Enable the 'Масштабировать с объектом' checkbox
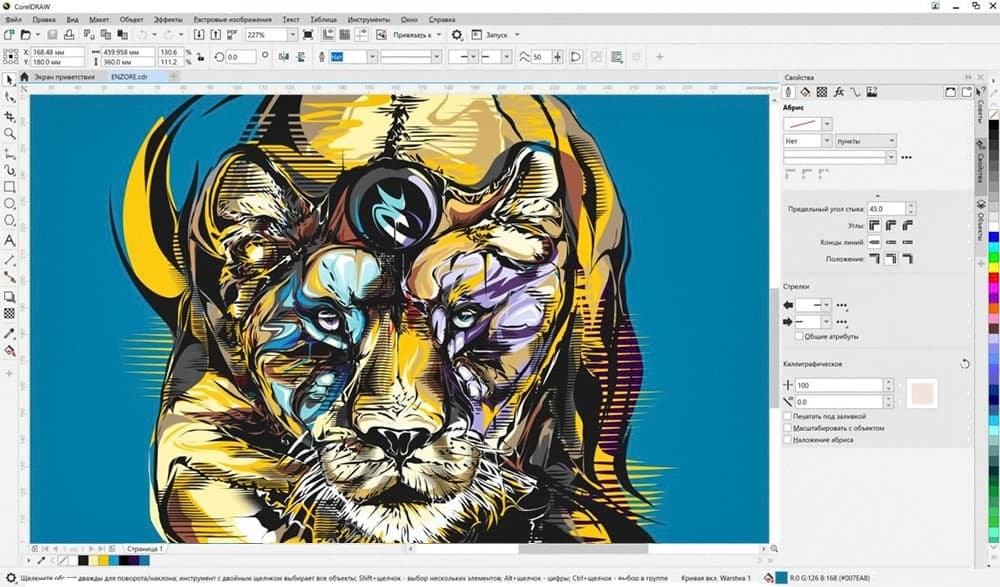 click(786, 426)
